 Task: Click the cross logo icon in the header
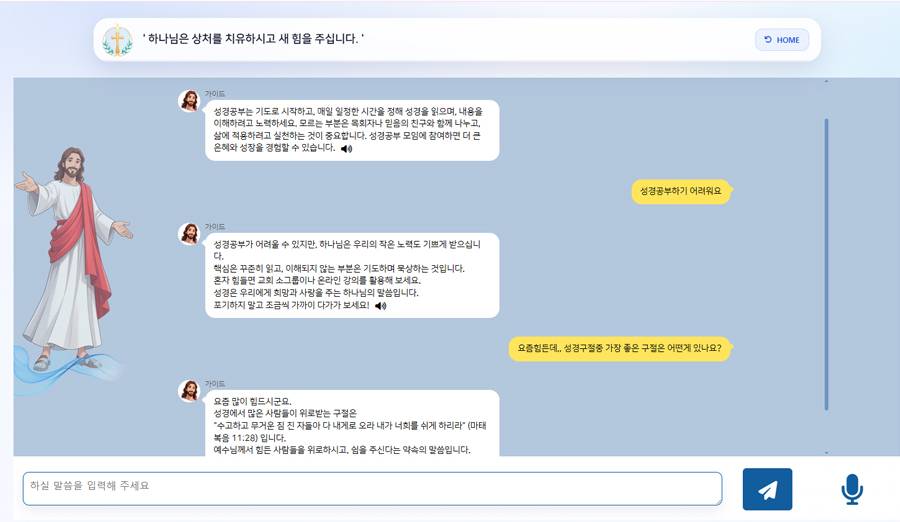(x=117, y=40)
